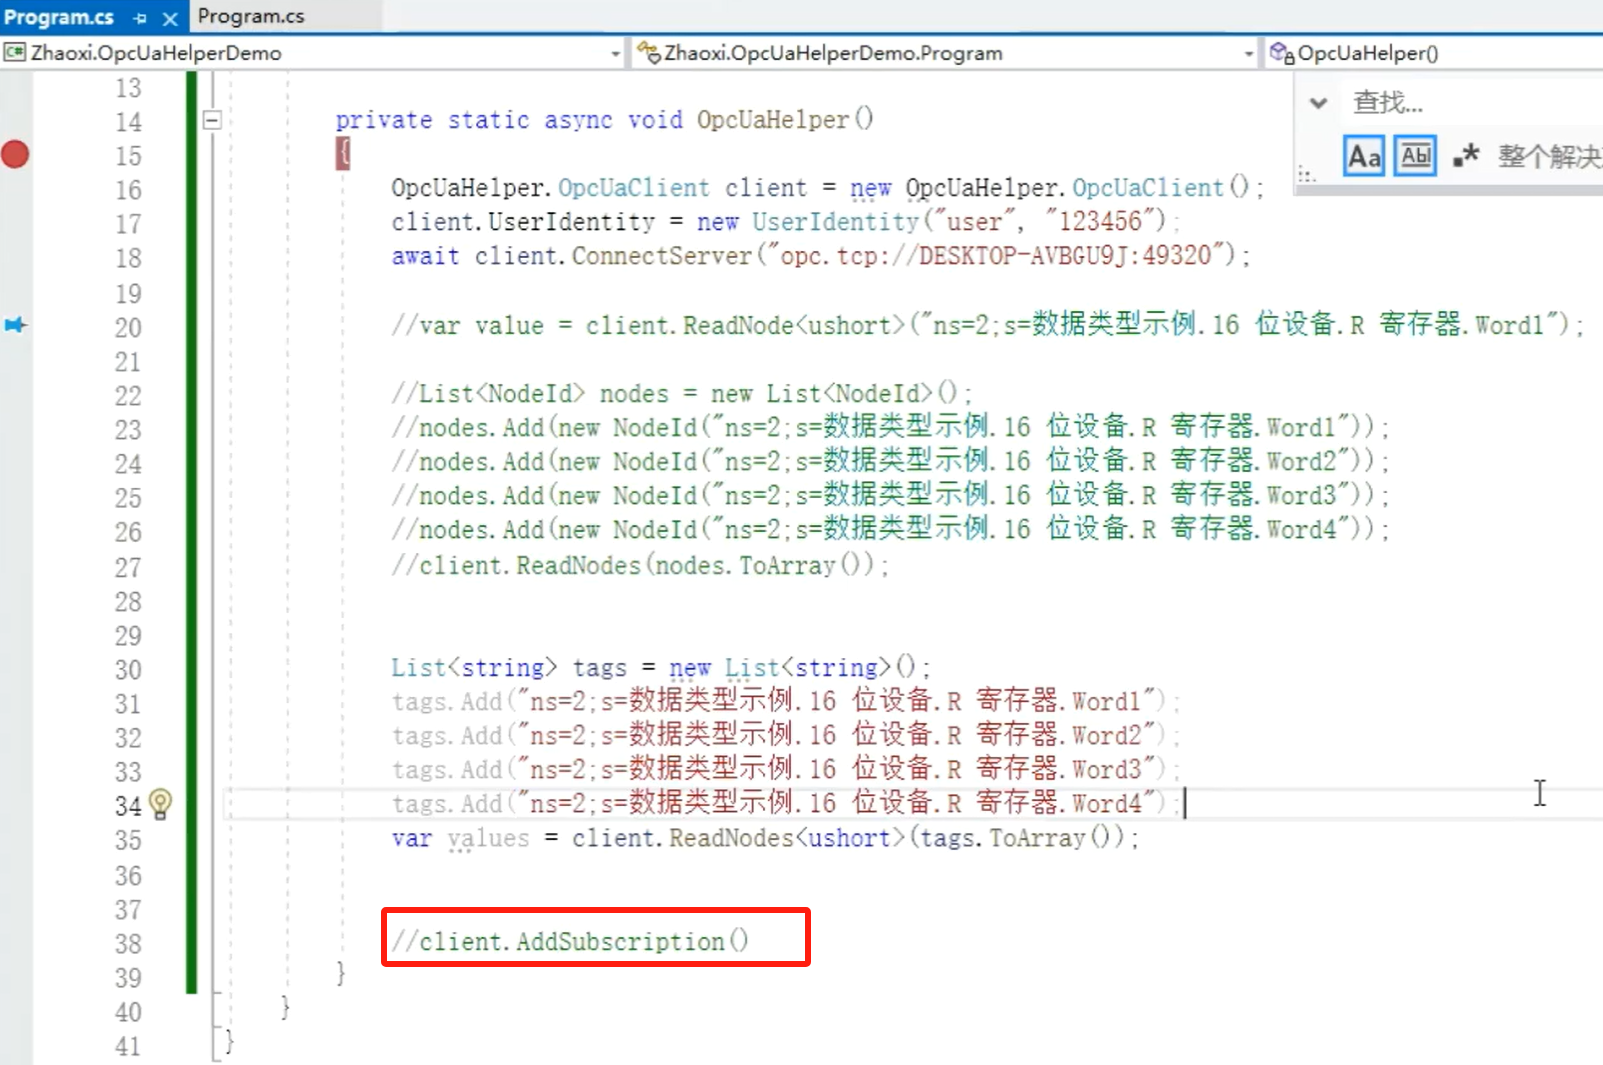Click the OpcUaHelper() method icon in navigation bar
This screenshot has width=1603, height=1065.
(1282, 53)
